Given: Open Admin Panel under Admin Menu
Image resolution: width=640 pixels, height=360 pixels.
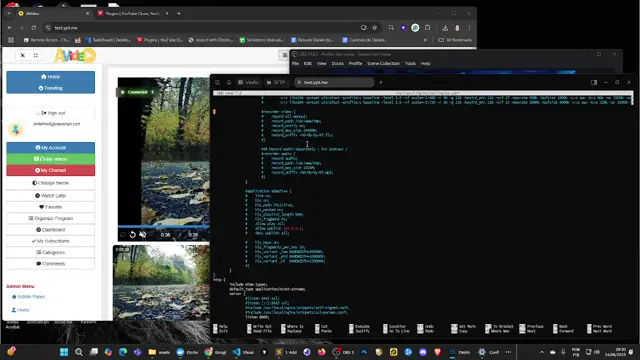Looking at the screenshot, I should point(28,297).
